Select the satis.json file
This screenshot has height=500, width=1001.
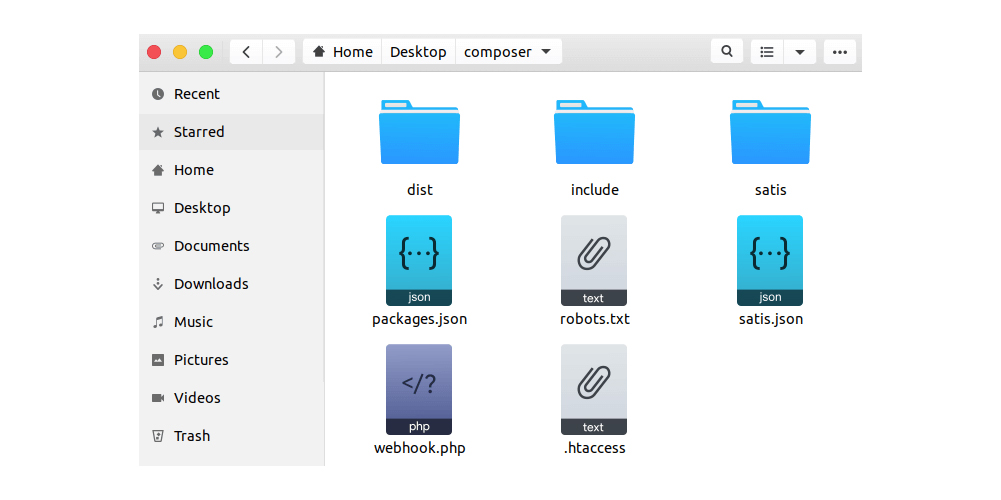point(770,260)
